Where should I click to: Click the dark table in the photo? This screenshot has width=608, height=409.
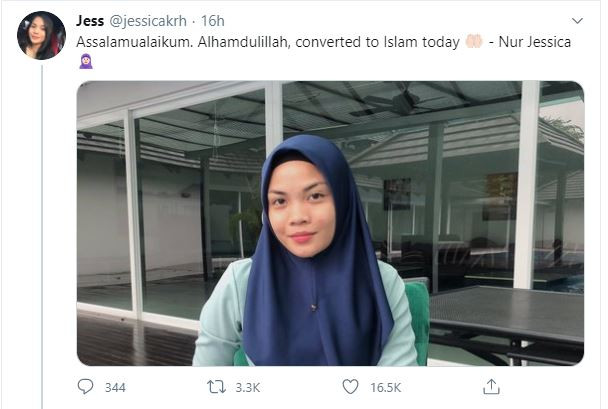point(506,312)
